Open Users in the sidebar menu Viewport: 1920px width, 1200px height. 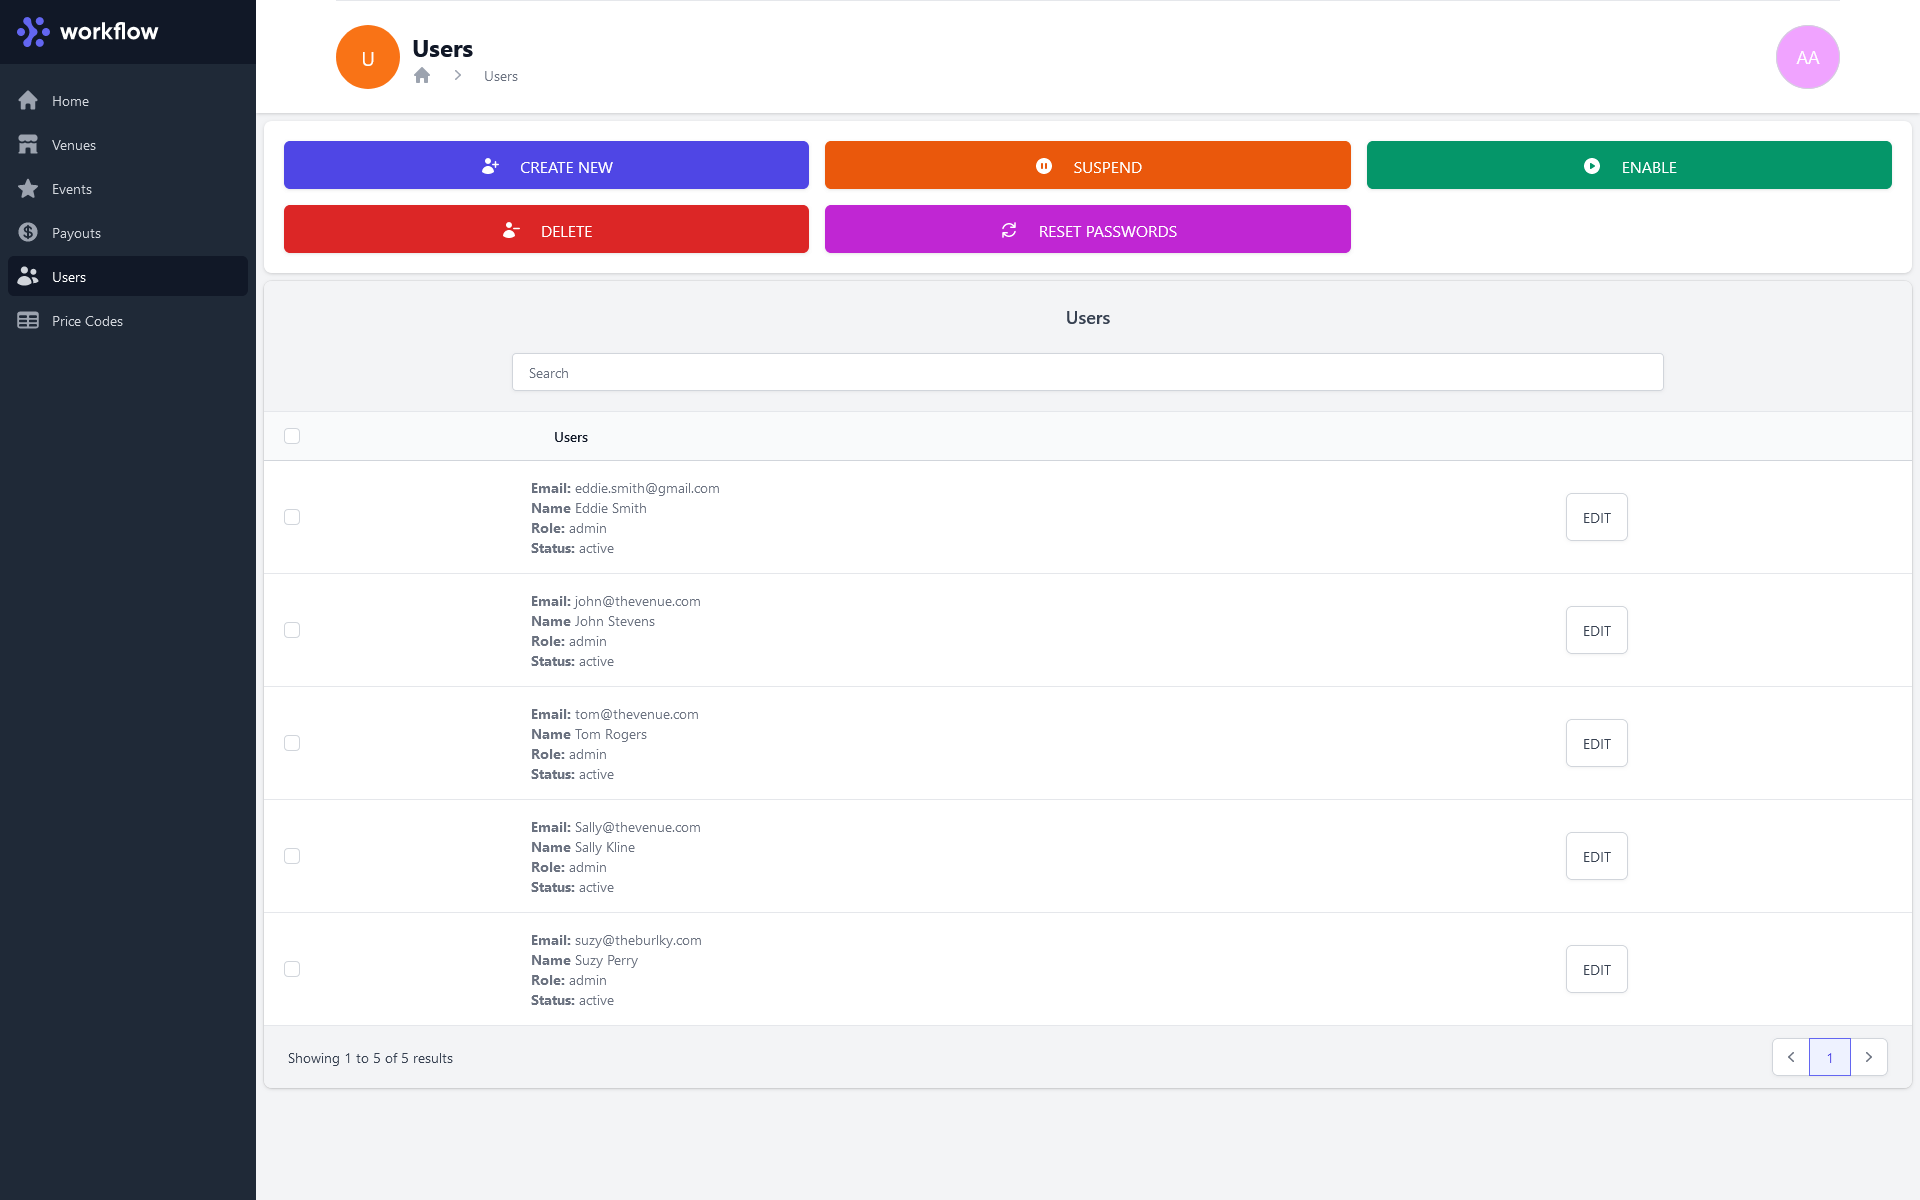click(x=69, y=277)
